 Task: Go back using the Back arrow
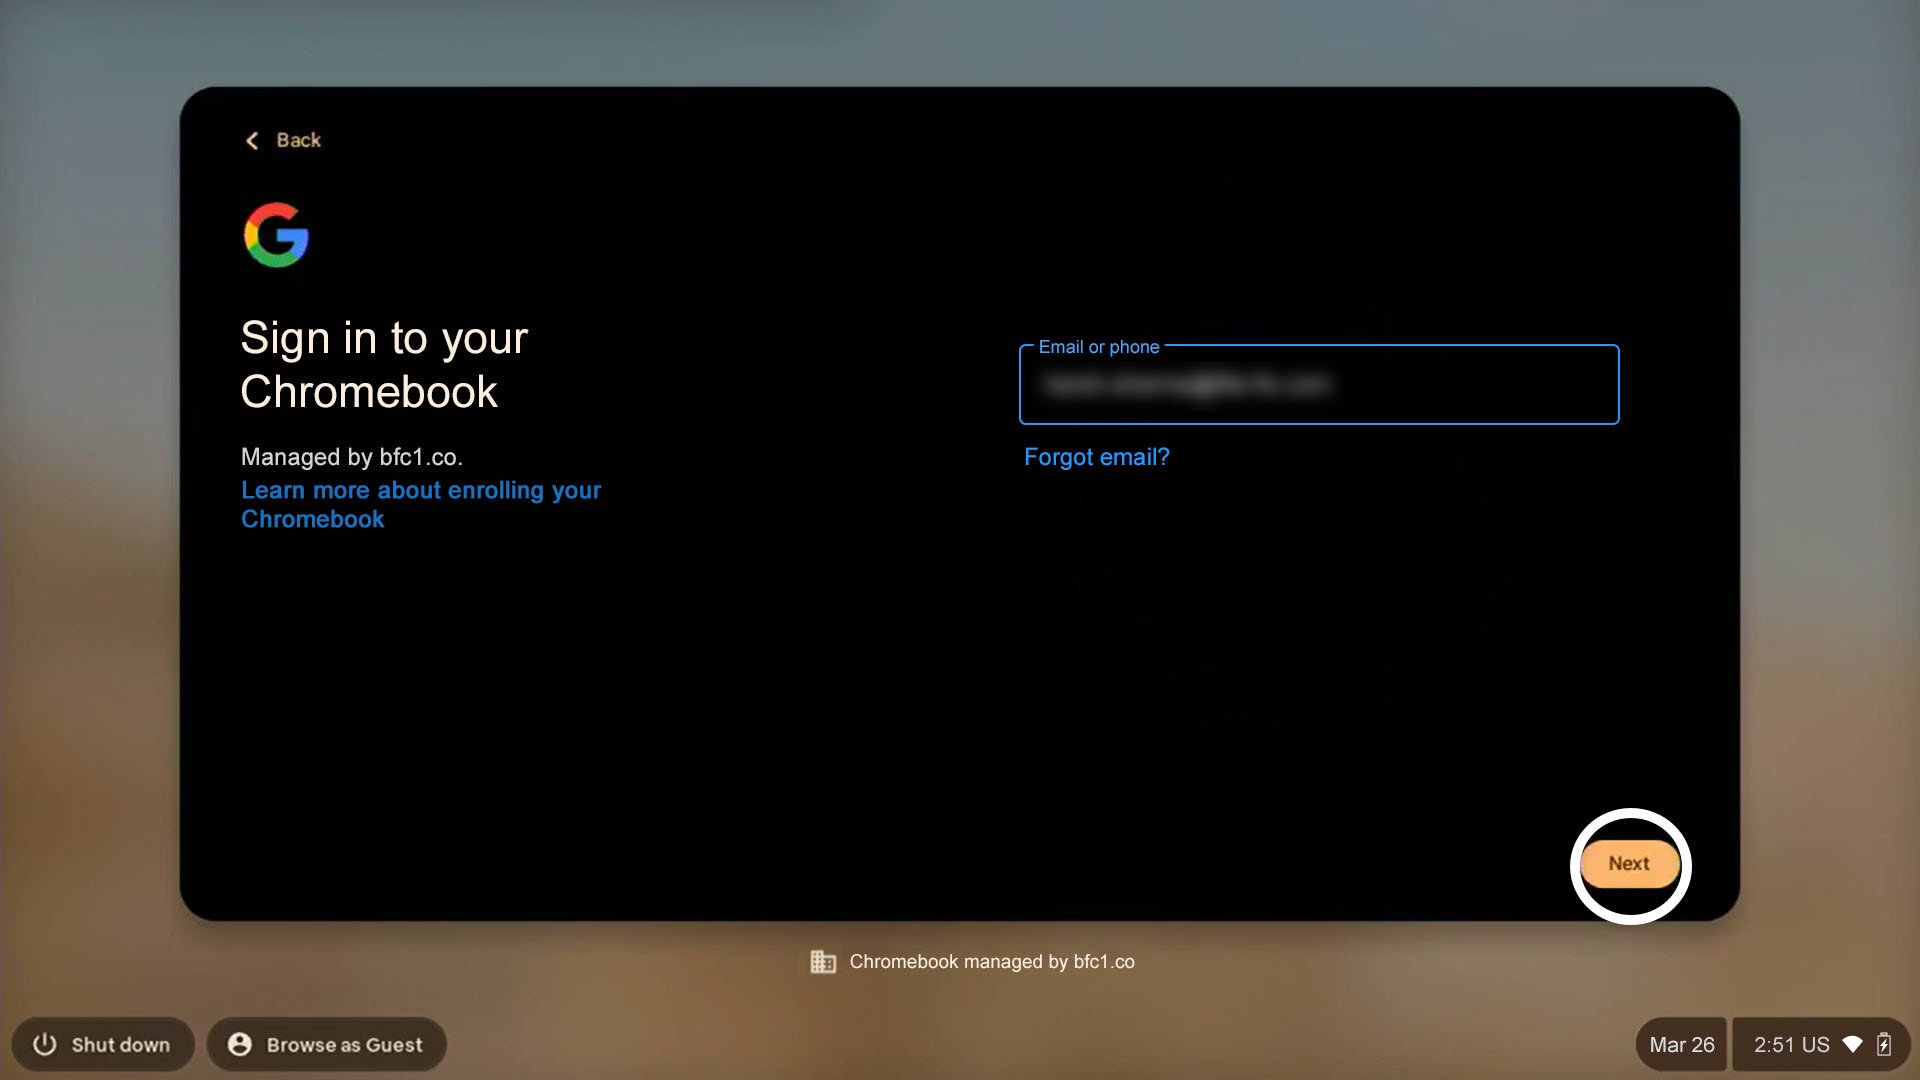pos(283,140)
